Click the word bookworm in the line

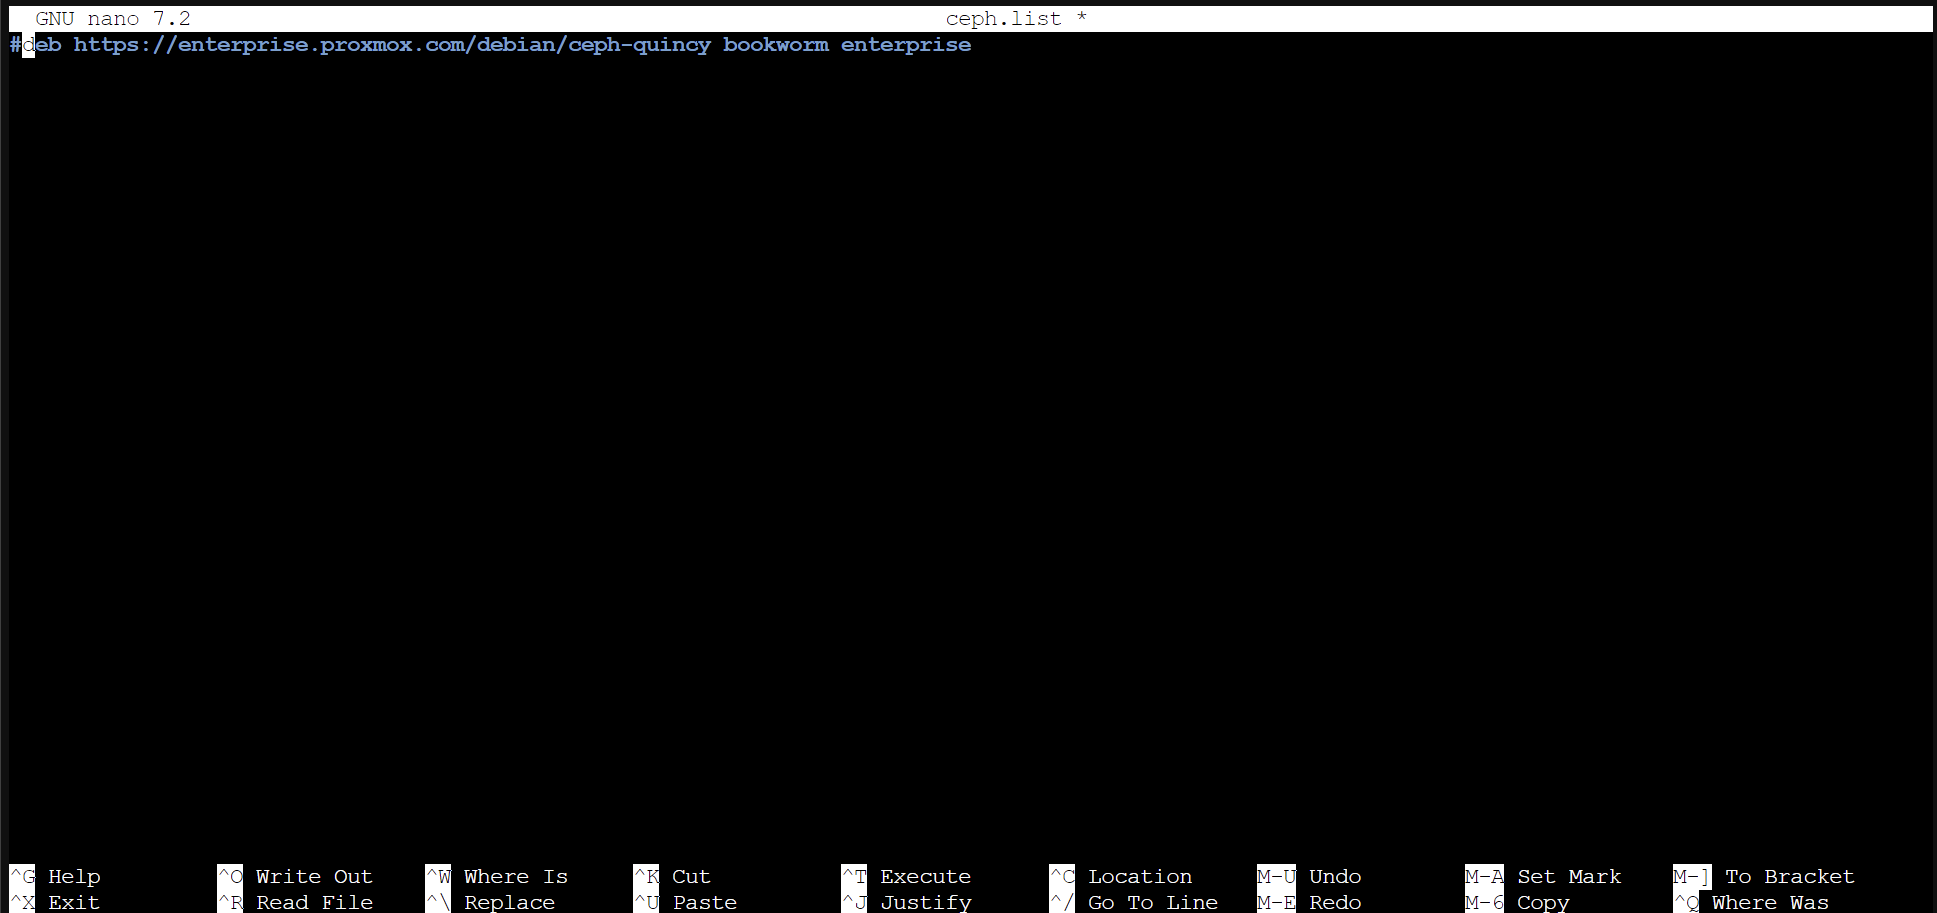click(776, 45)
